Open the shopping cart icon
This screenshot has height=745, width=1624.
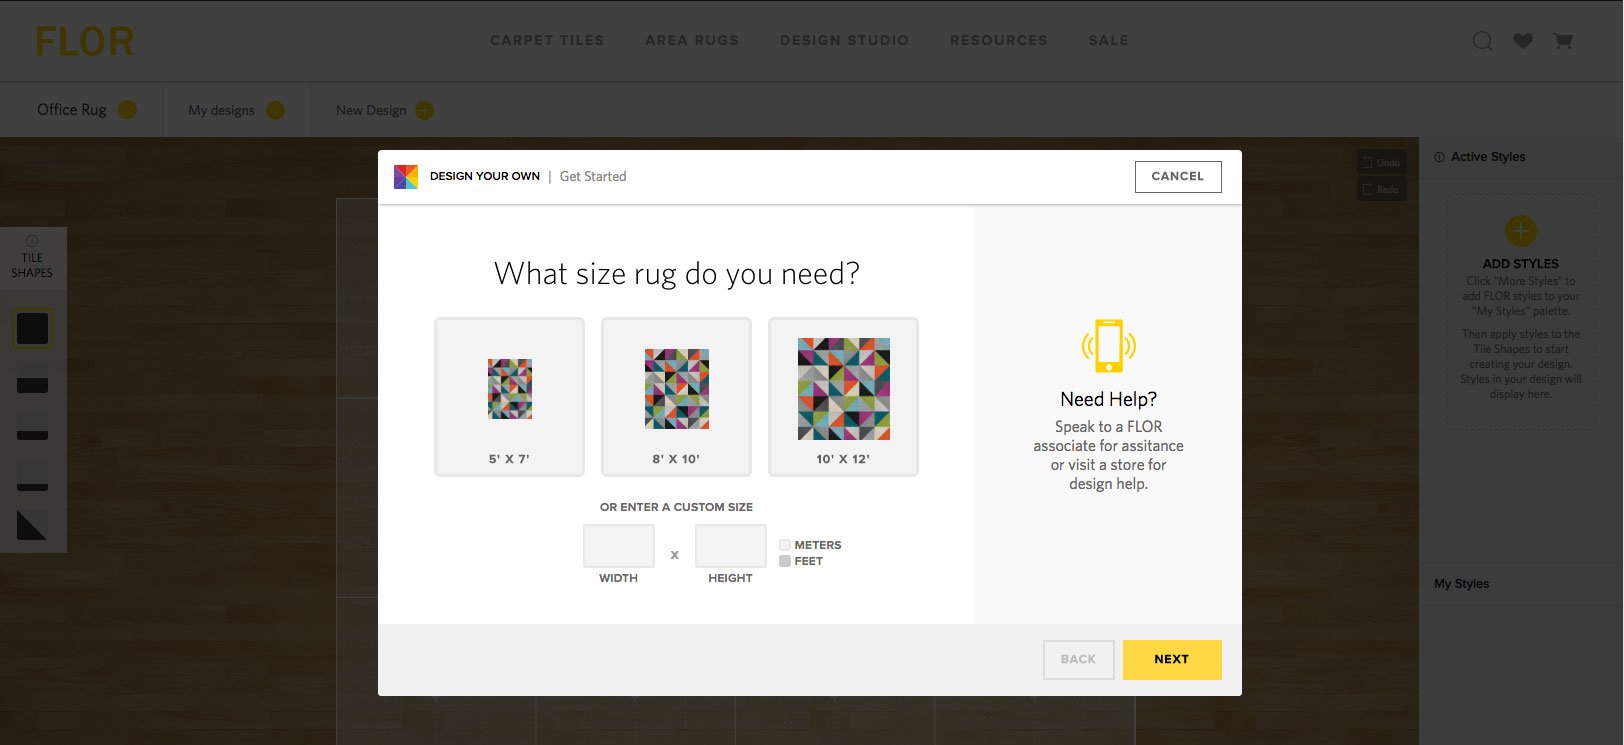(x=1563, y=41)
